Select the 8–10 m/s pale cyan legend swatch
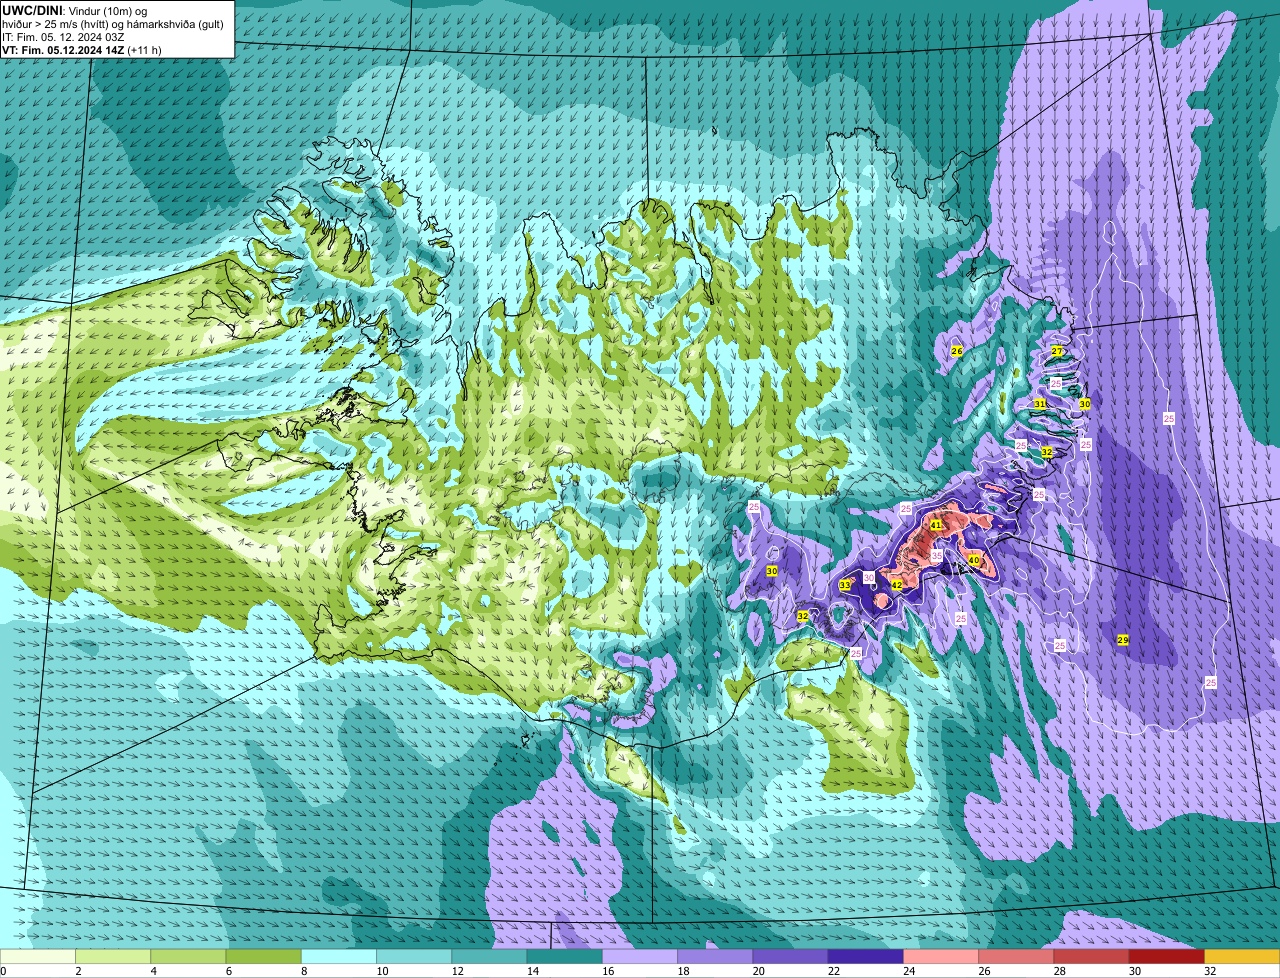Screen dimensions: 1280x978 point(339,957)
